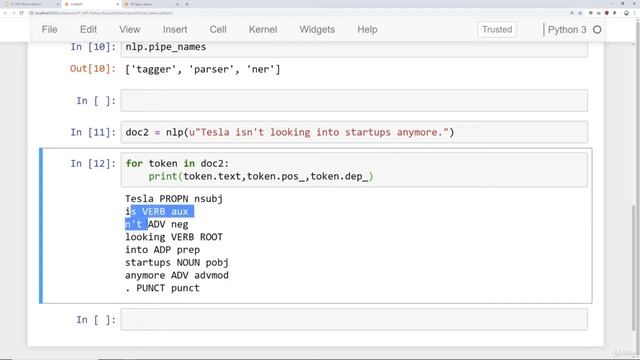Screen dimensions: 640x360
Task: Open the Kernel menu
Action: tap(263, 30)
